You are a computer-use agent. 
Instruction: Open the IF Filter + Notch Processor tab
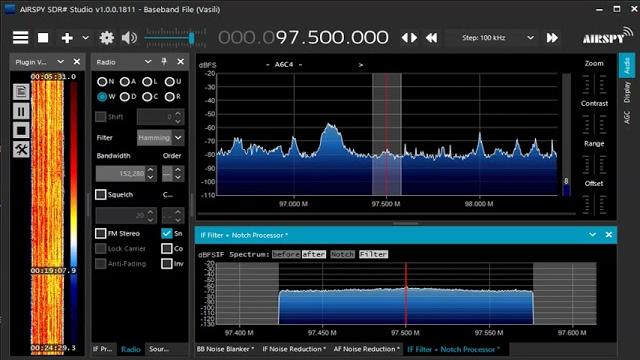pos(453,349)
